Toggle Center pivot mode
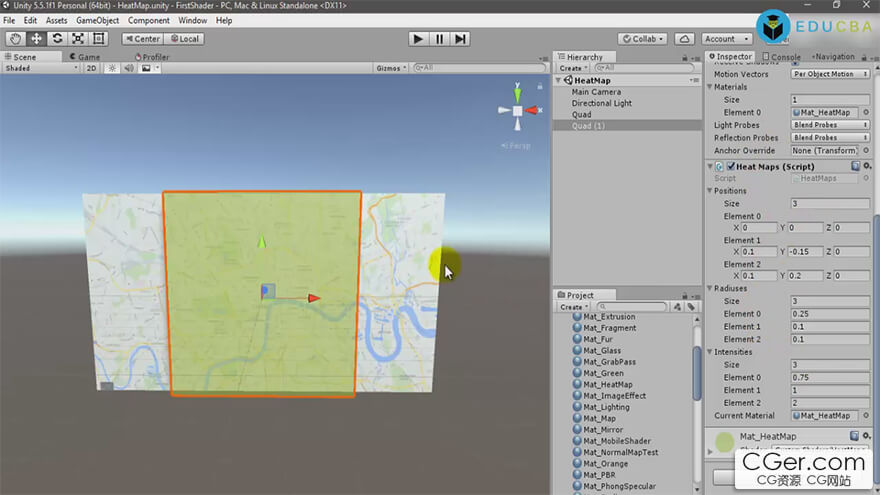The width and height of the screenshot is (880, 495). pos(143,39)
